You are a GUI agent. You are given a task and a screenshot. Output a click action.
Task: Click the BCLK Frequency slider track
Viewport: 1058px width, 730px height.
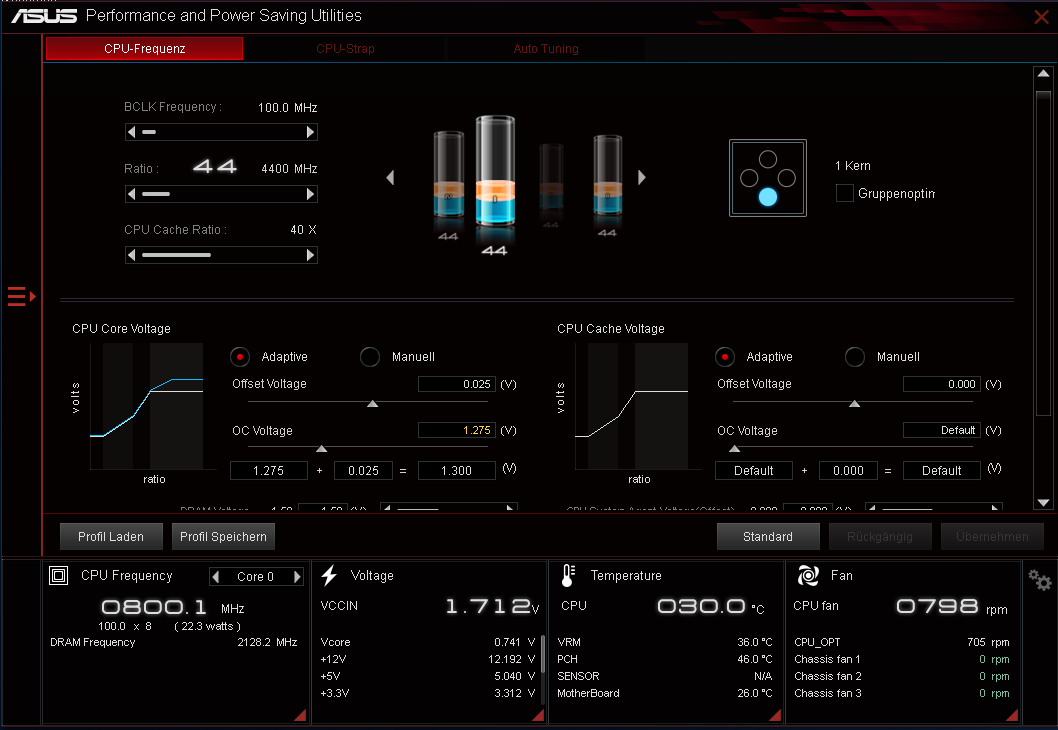point(221,132)
